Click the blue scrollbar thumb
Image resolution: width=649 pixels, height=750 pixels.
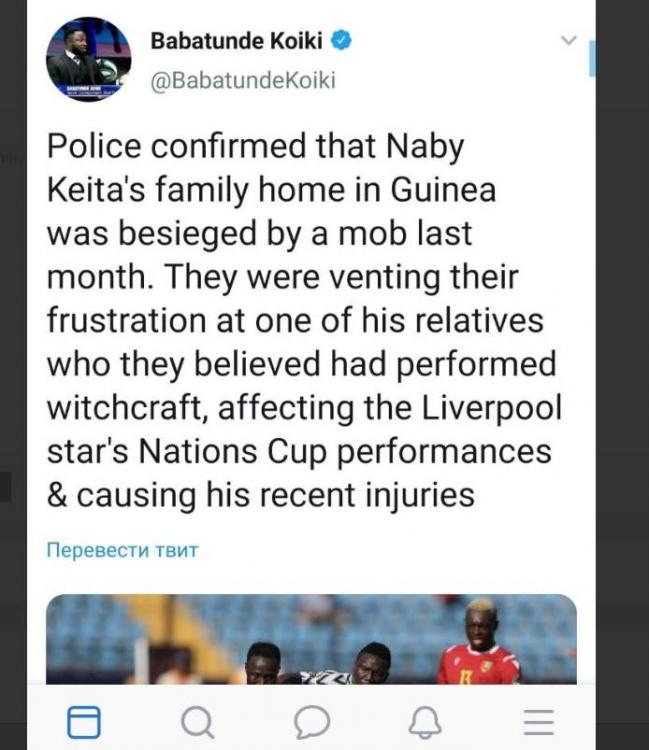pyautogui.click(x=592, y=58)
